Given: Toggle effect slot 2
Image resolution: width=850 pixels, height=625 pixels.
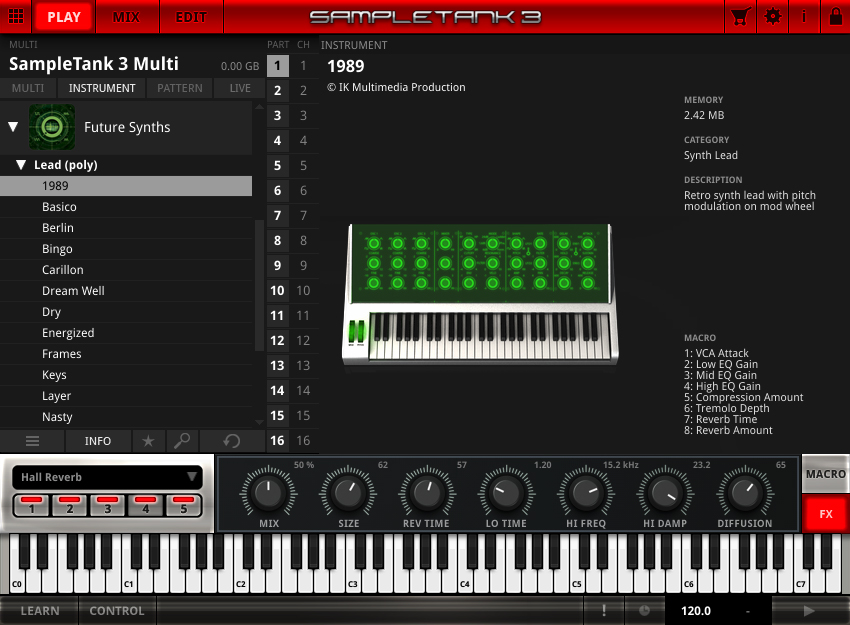Looking at the screenshot, I should click(x=69, y=505).
